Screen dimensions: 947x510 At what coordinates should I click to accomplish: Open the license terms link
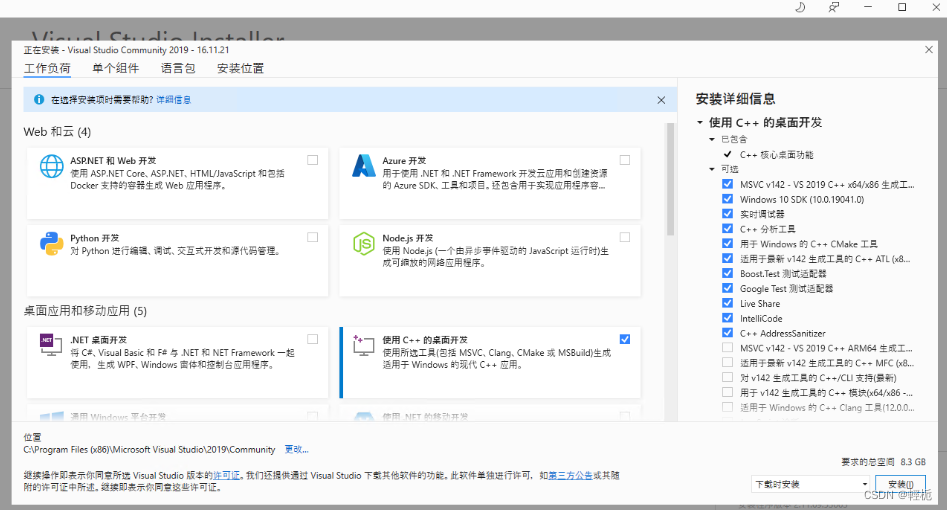(226, 476)
